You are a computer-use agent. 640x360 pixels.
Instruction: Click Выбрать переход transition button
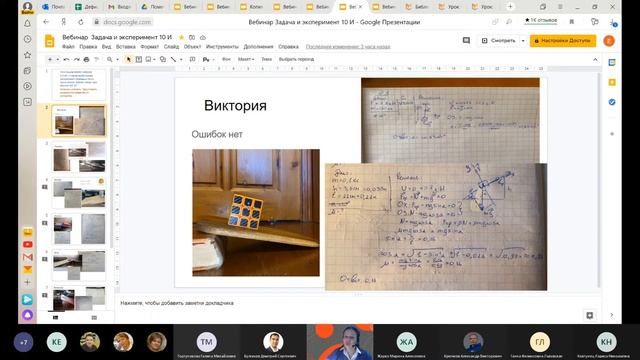(x=296, y=60)
